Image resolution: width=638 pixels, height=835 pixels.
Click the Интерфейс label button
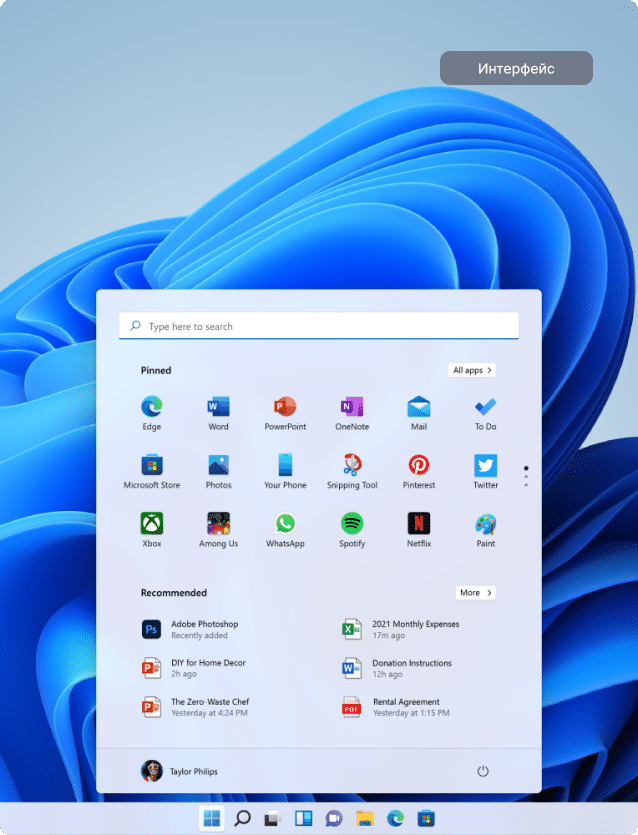tap(516, 68)
